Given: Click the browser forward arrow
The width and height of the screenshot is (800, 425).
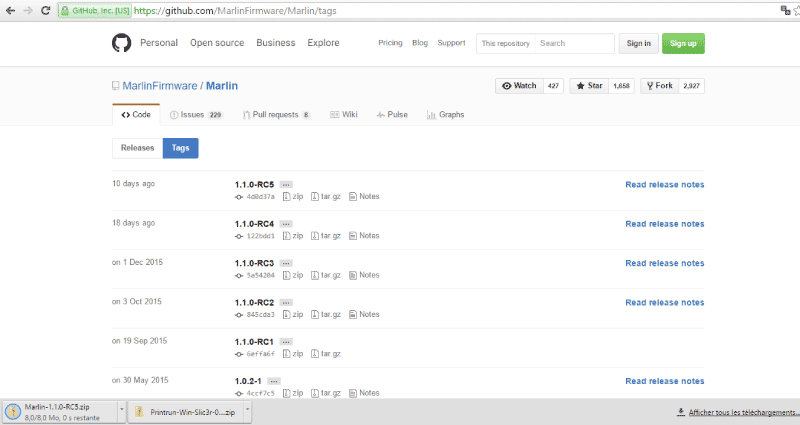Looking at the screenshot, I should click(28, 11).
